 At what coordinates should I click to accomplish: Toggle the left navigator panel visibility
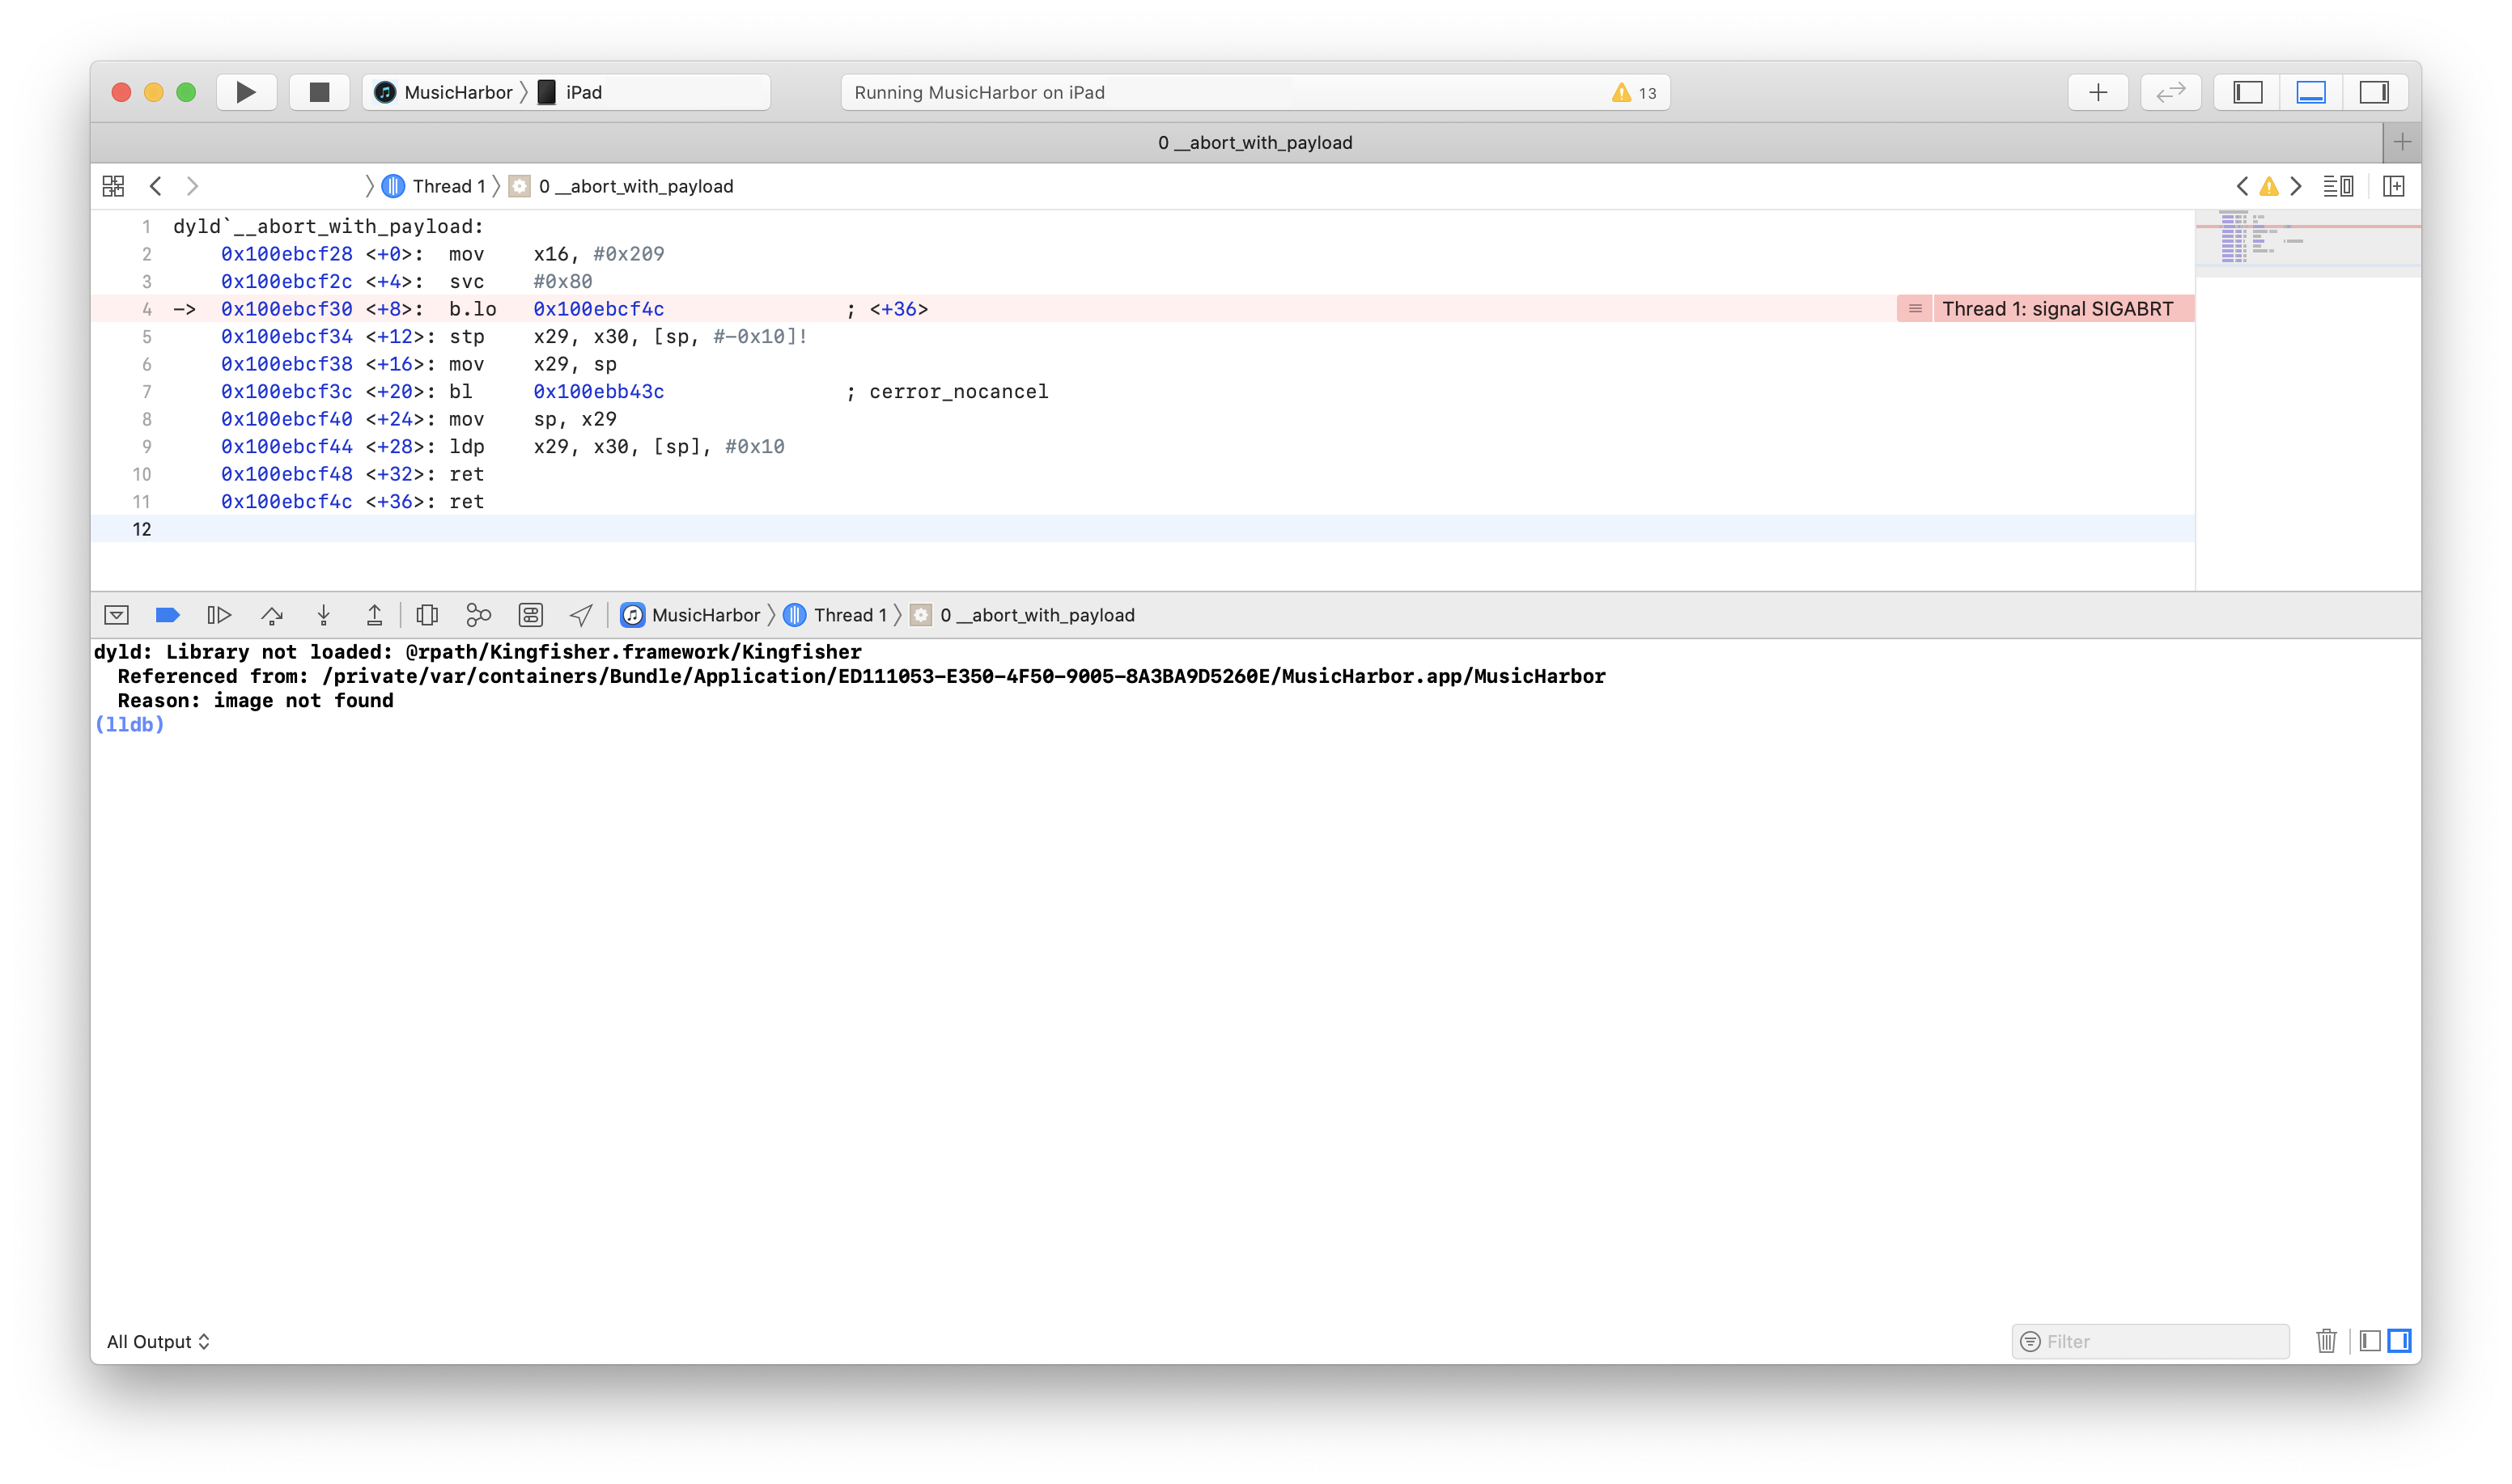[2247, 91]
